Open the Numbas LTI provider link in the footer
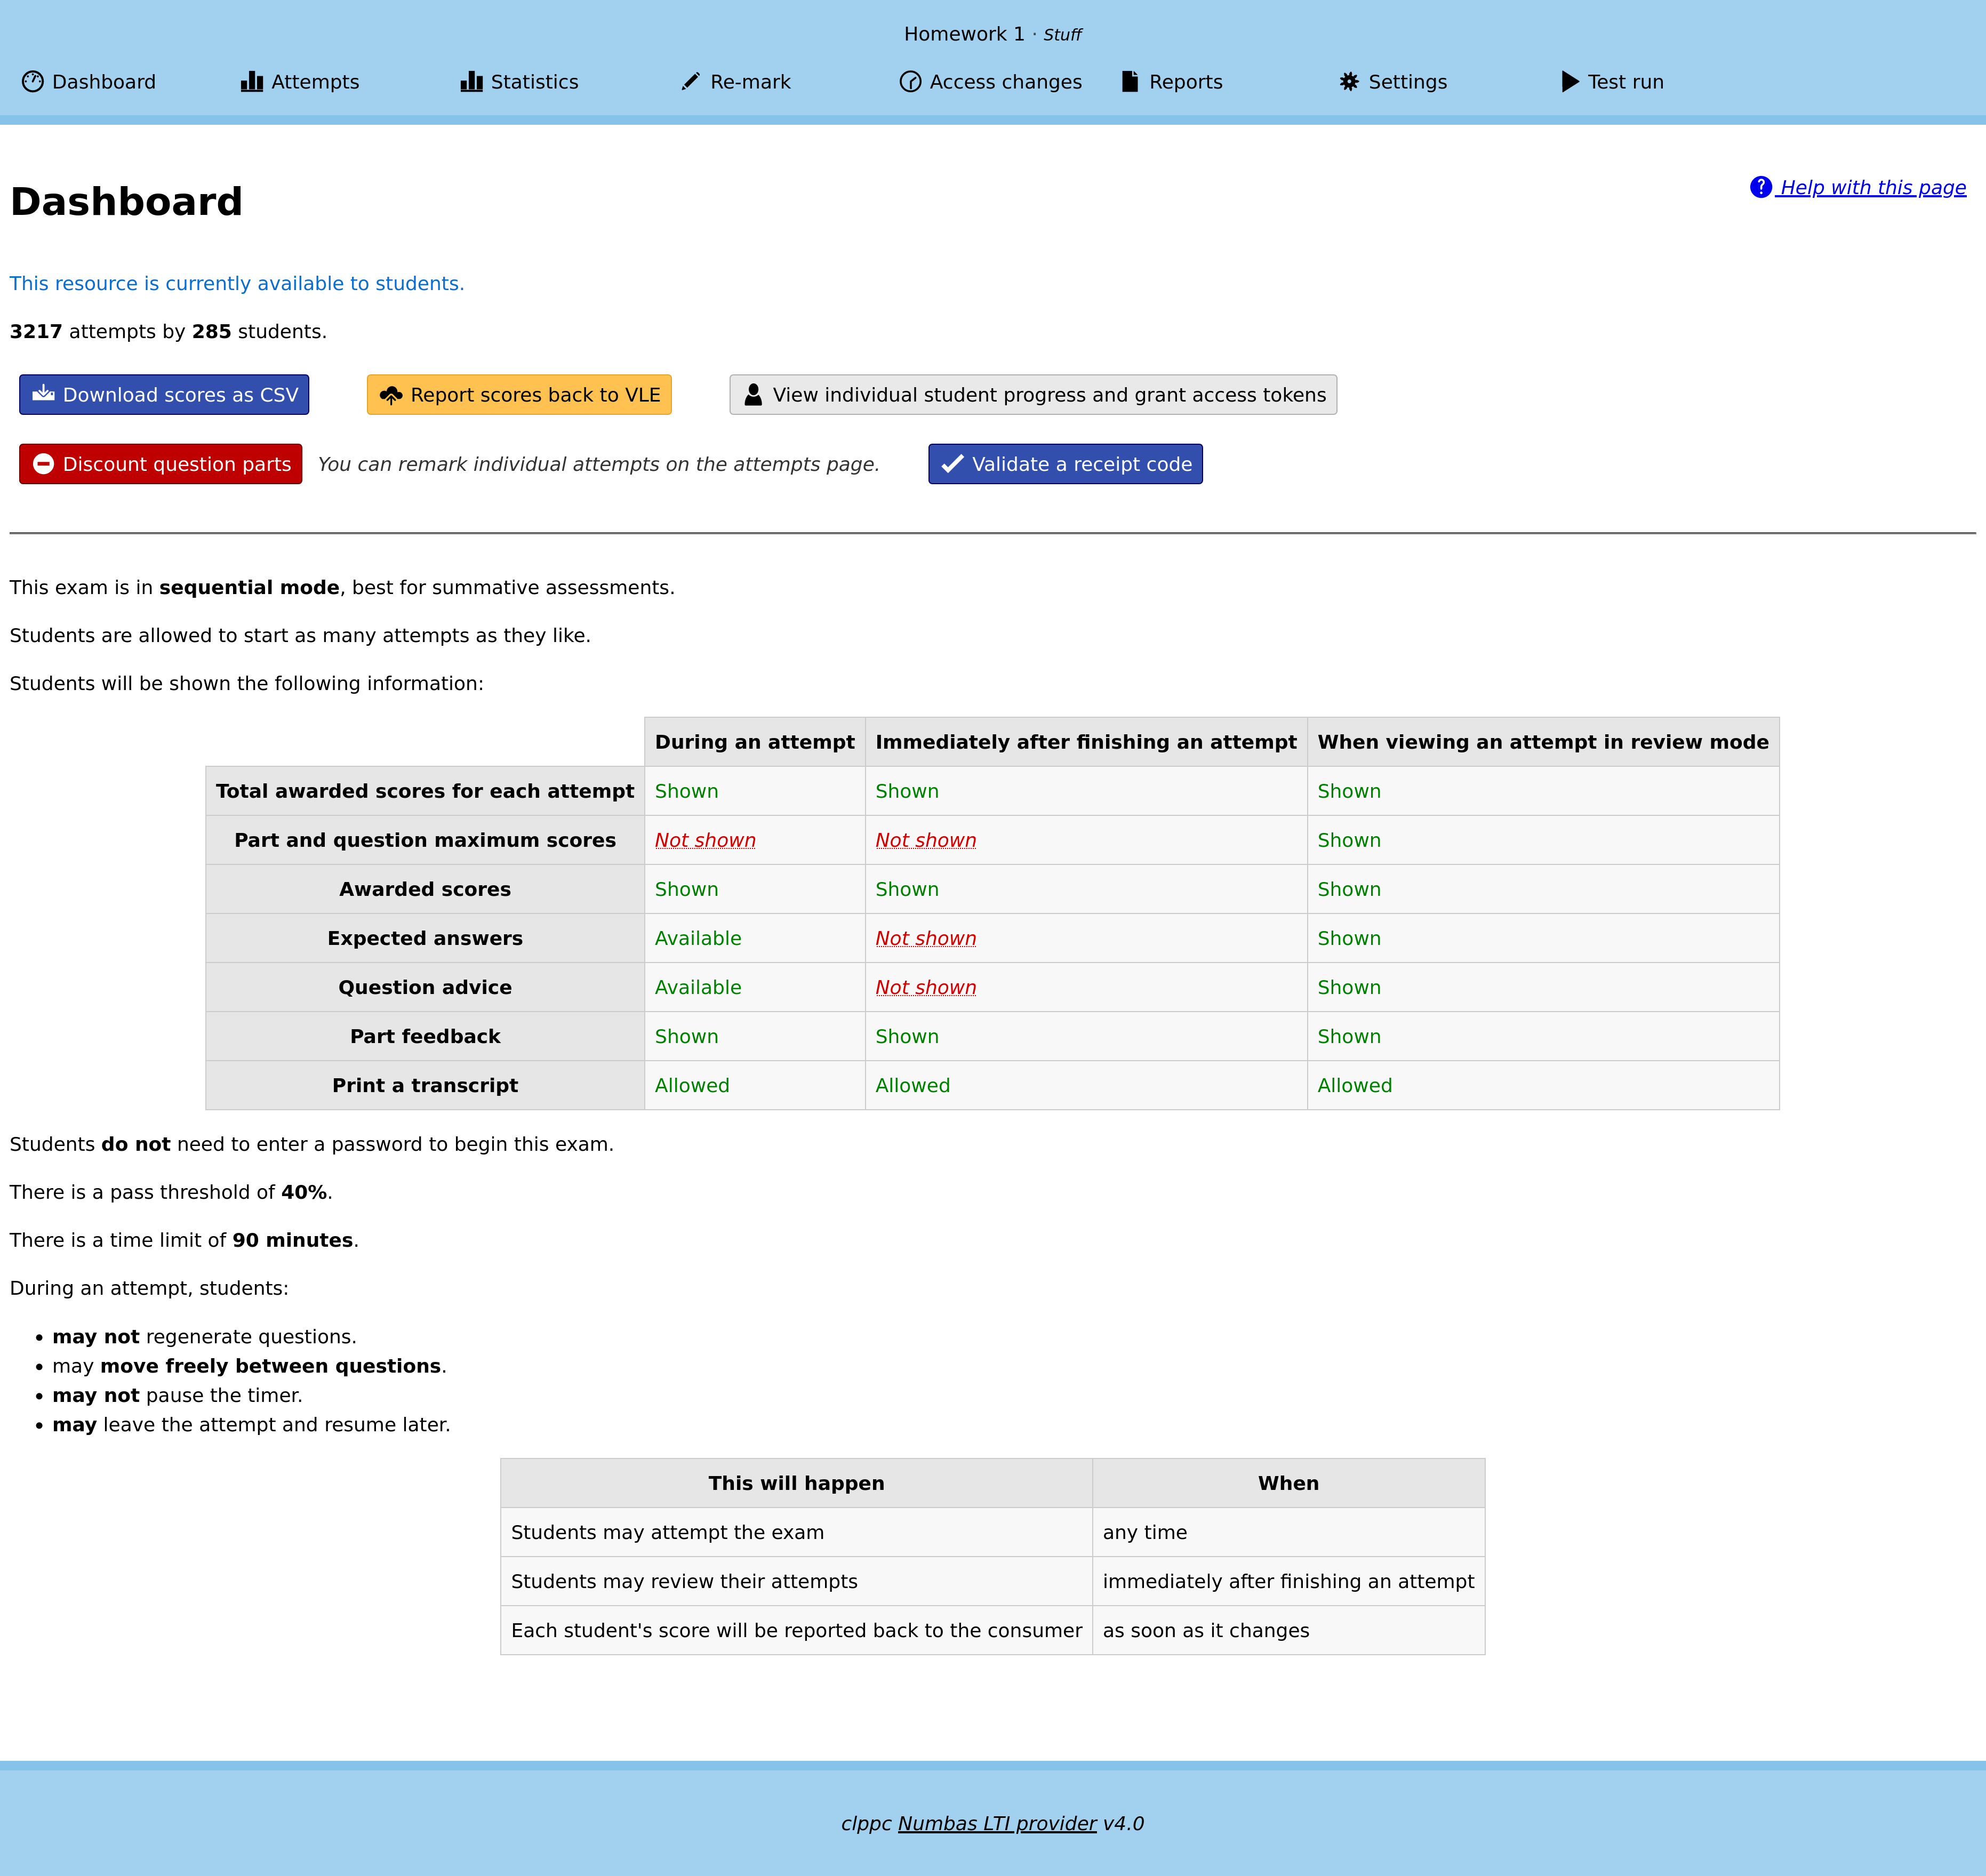The height and width of the screenshot is (1876, 1986). click(997, 1823)
